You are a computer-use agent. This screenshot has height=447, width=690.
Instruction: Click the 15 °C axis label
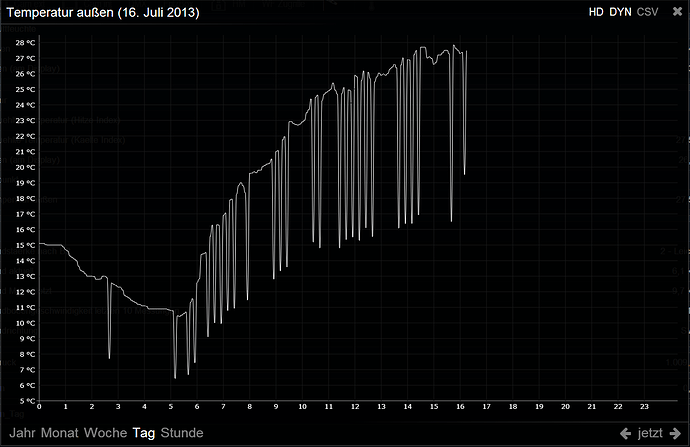(x=25, y=245)
